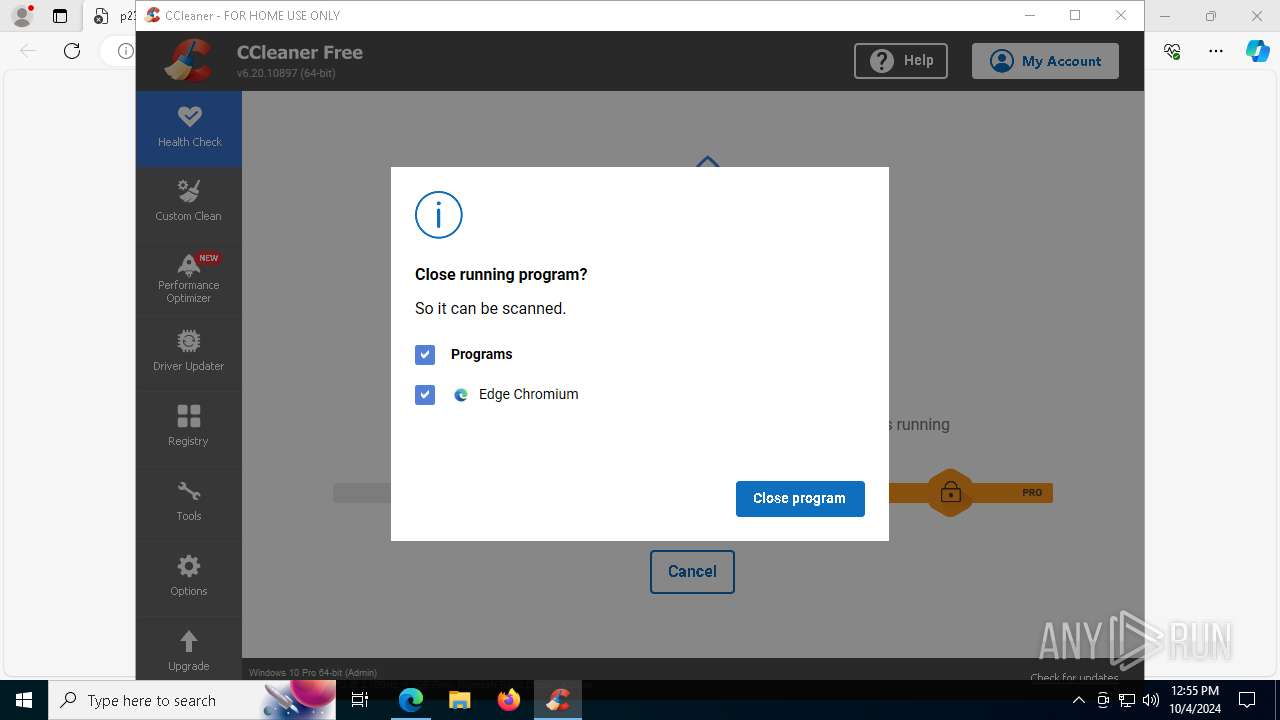Click the Health Check progress bar

coord(692,493)
